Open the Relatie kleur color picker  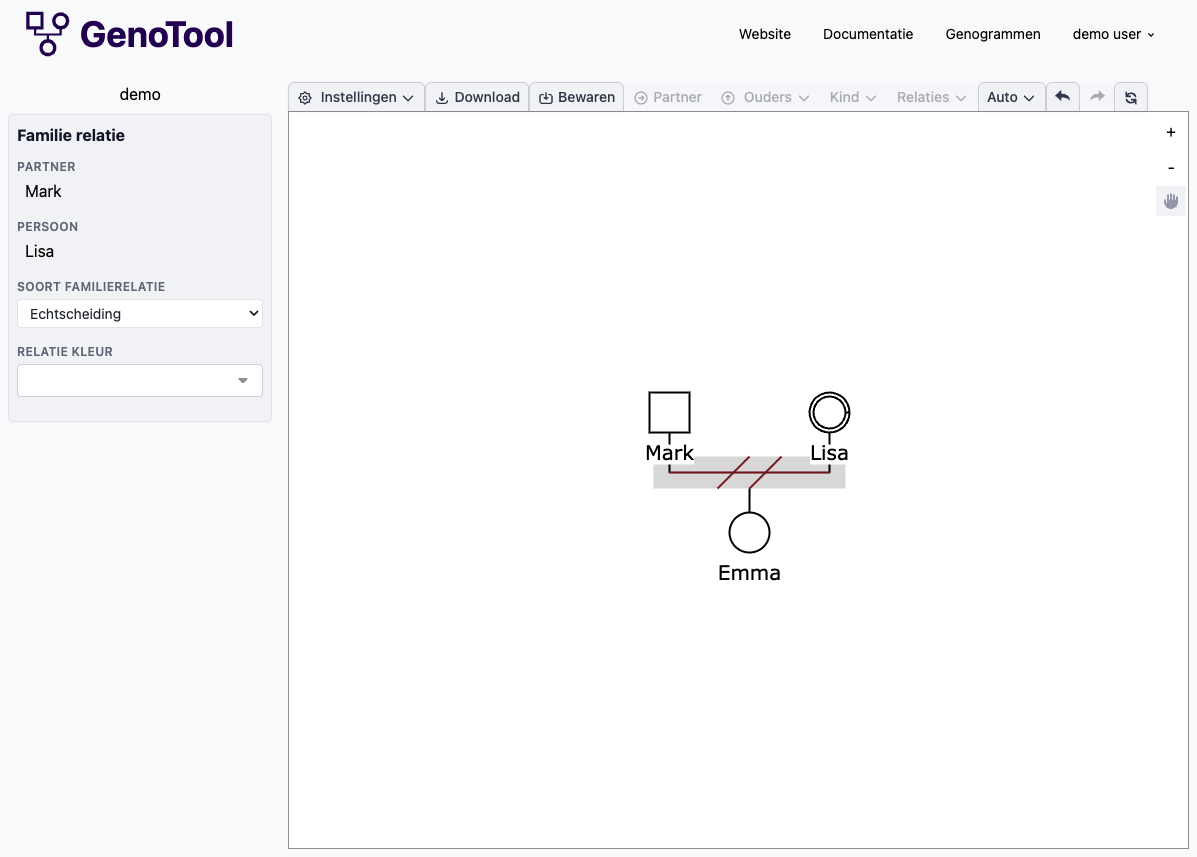click(x=140, y=380)
